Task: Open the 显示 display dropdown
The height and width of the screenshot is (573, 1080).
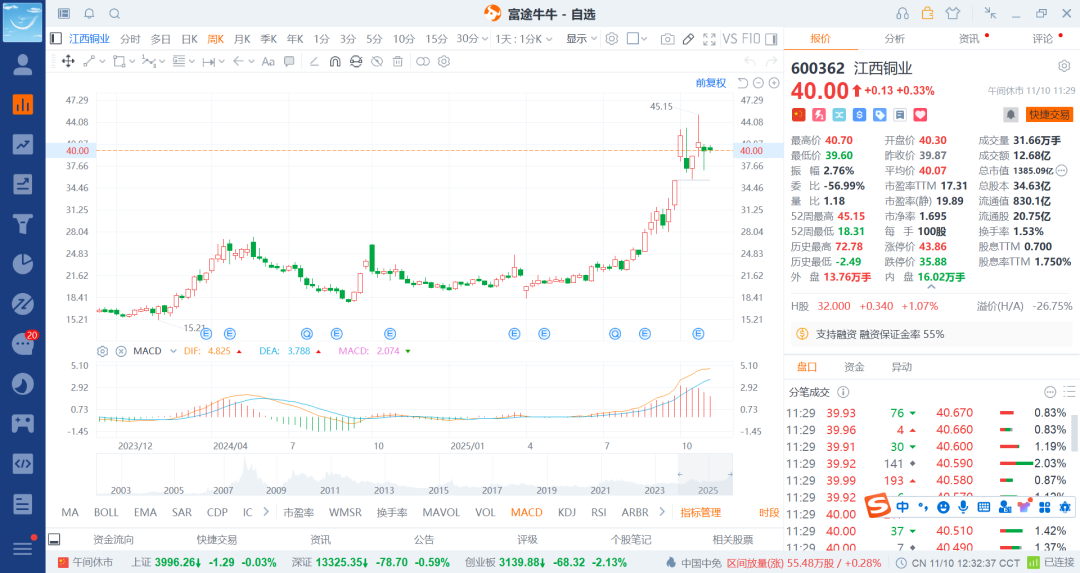Action: tap(581, 39)
